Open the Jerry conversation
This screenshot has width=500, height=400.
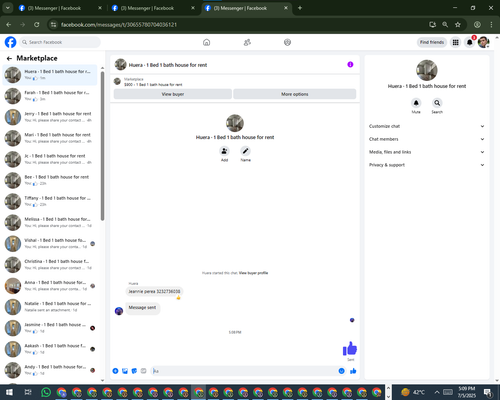pyautogui.click(x=50, y=117)
